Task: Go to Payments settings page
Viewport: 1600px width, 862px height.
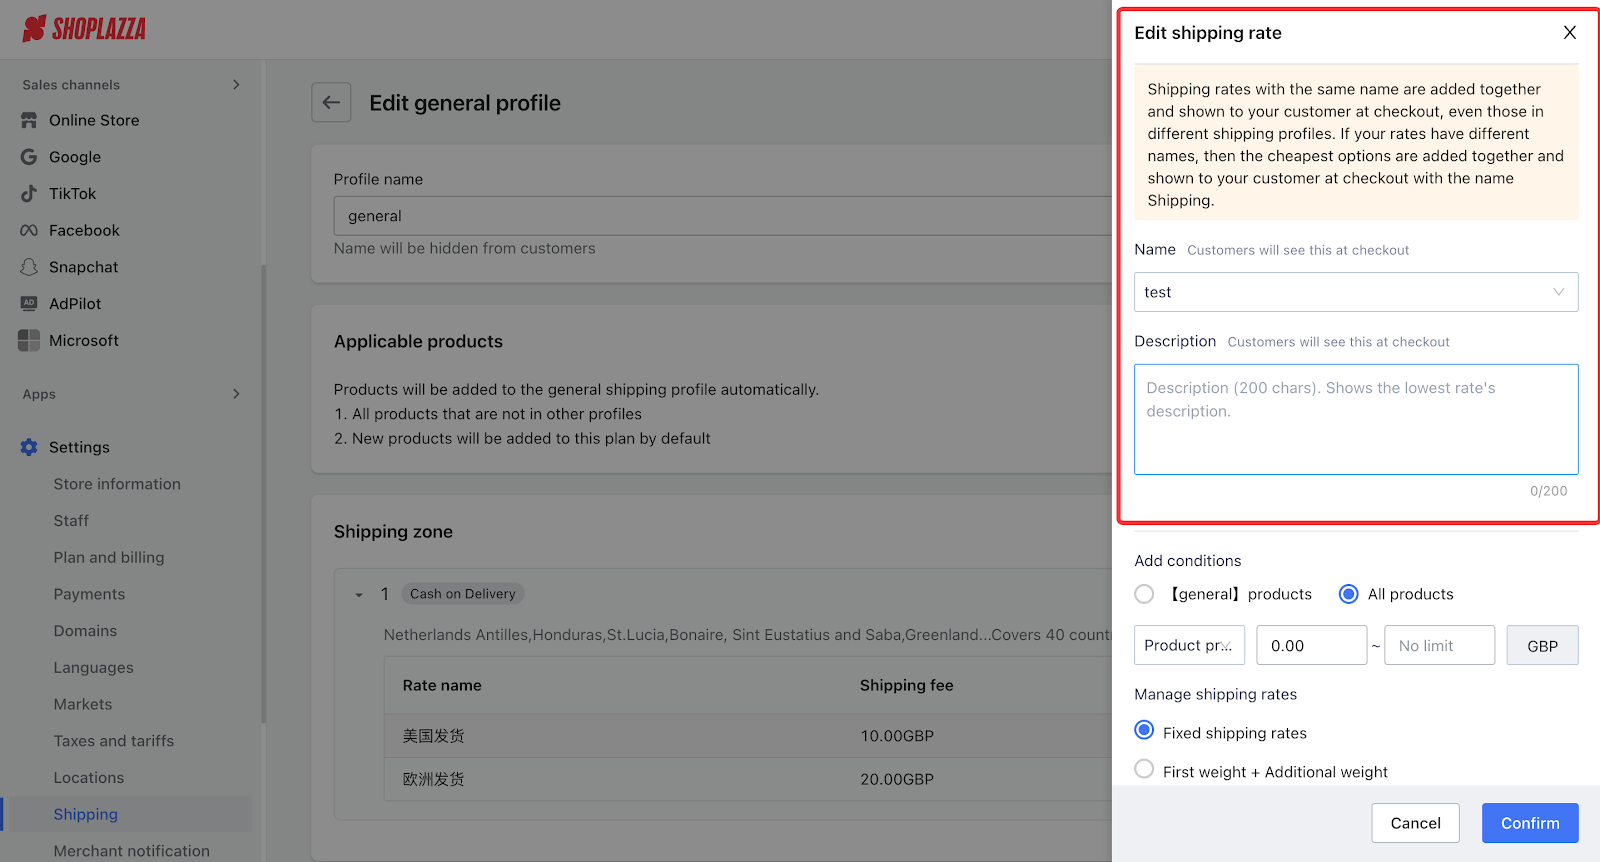Action: 89,594
